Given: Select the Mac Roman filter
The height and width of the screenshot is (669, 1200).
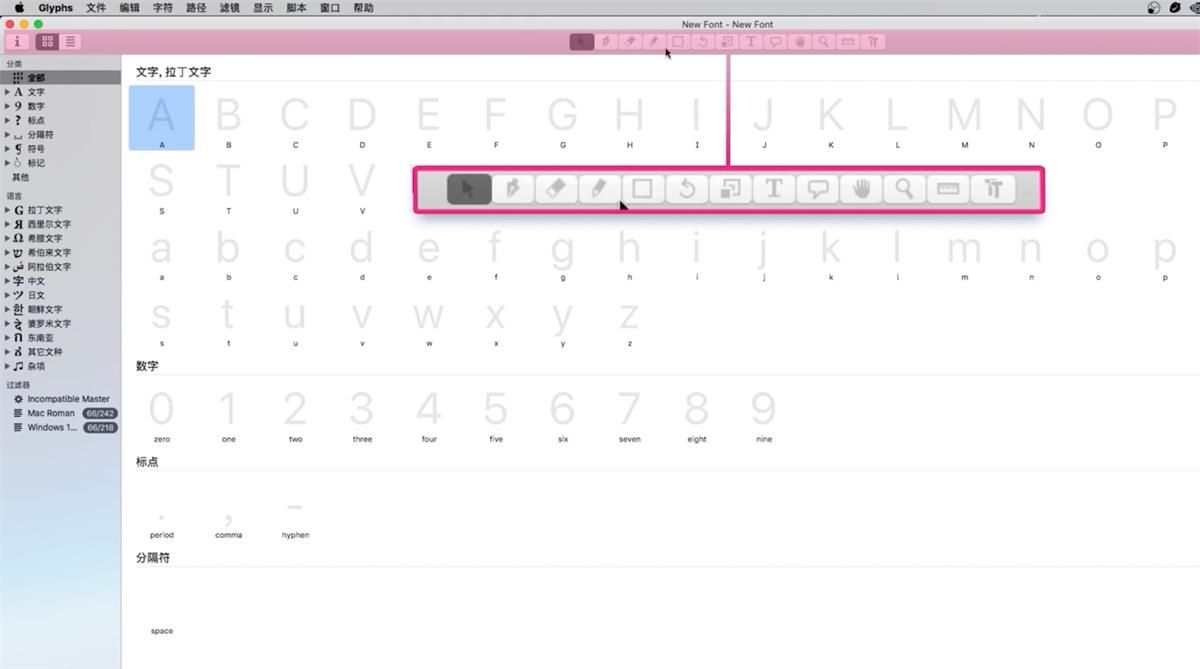Looking at the screenshot, I should [50, 413].
